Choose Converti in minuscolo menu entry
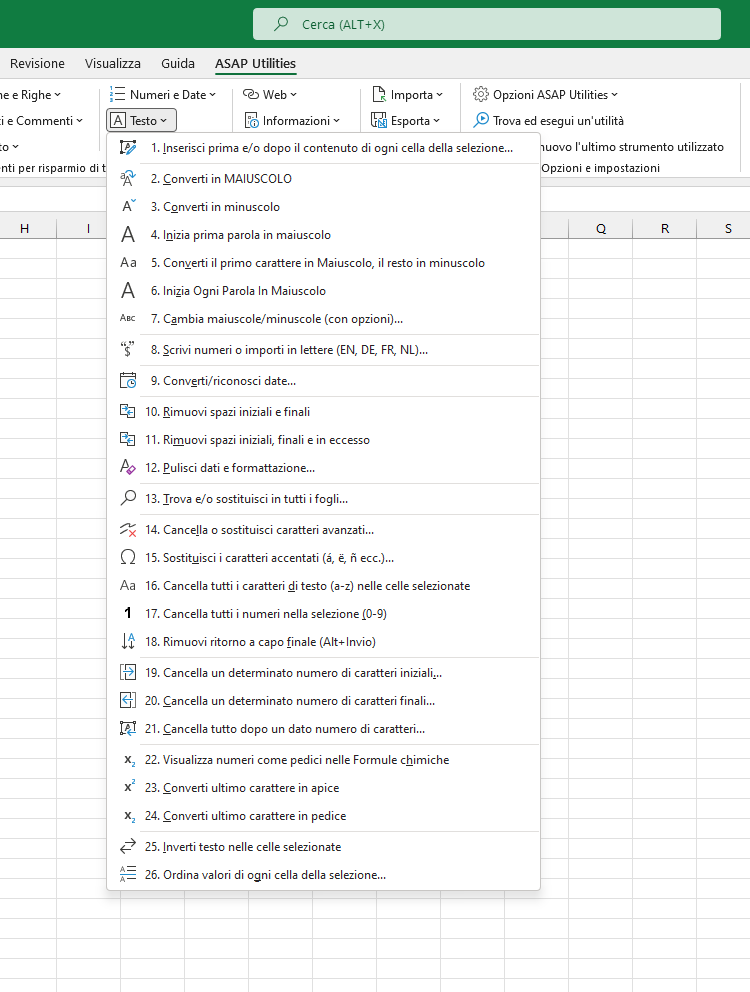The height and width of the screenshot is (992, 750). tap(221, 207)
